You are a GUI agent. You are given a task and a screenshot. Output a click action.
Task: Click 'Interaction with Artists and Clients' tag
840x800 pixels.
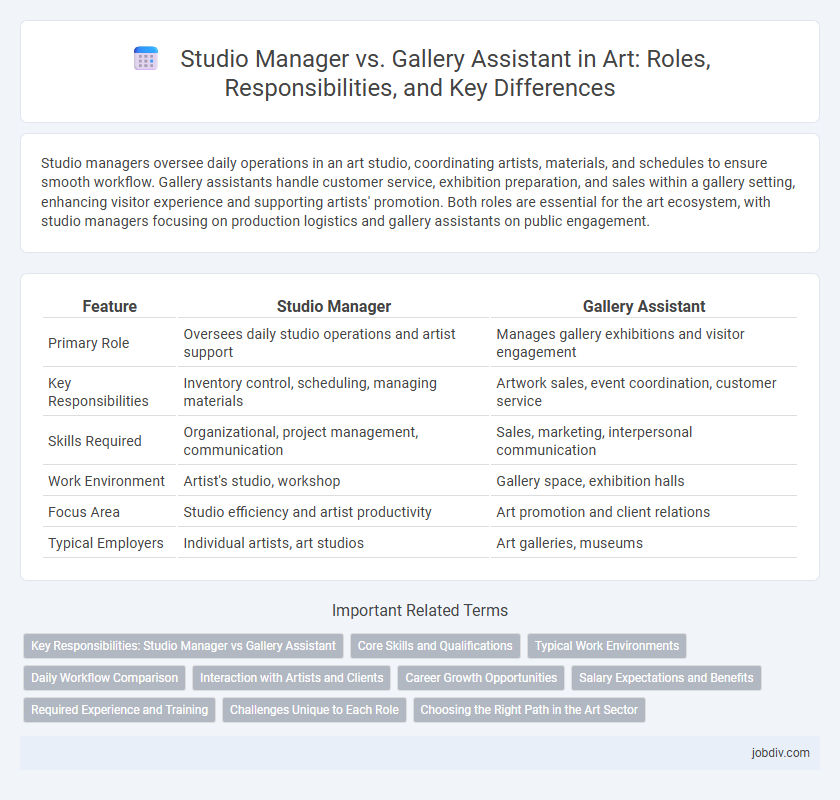coord(291,678)
